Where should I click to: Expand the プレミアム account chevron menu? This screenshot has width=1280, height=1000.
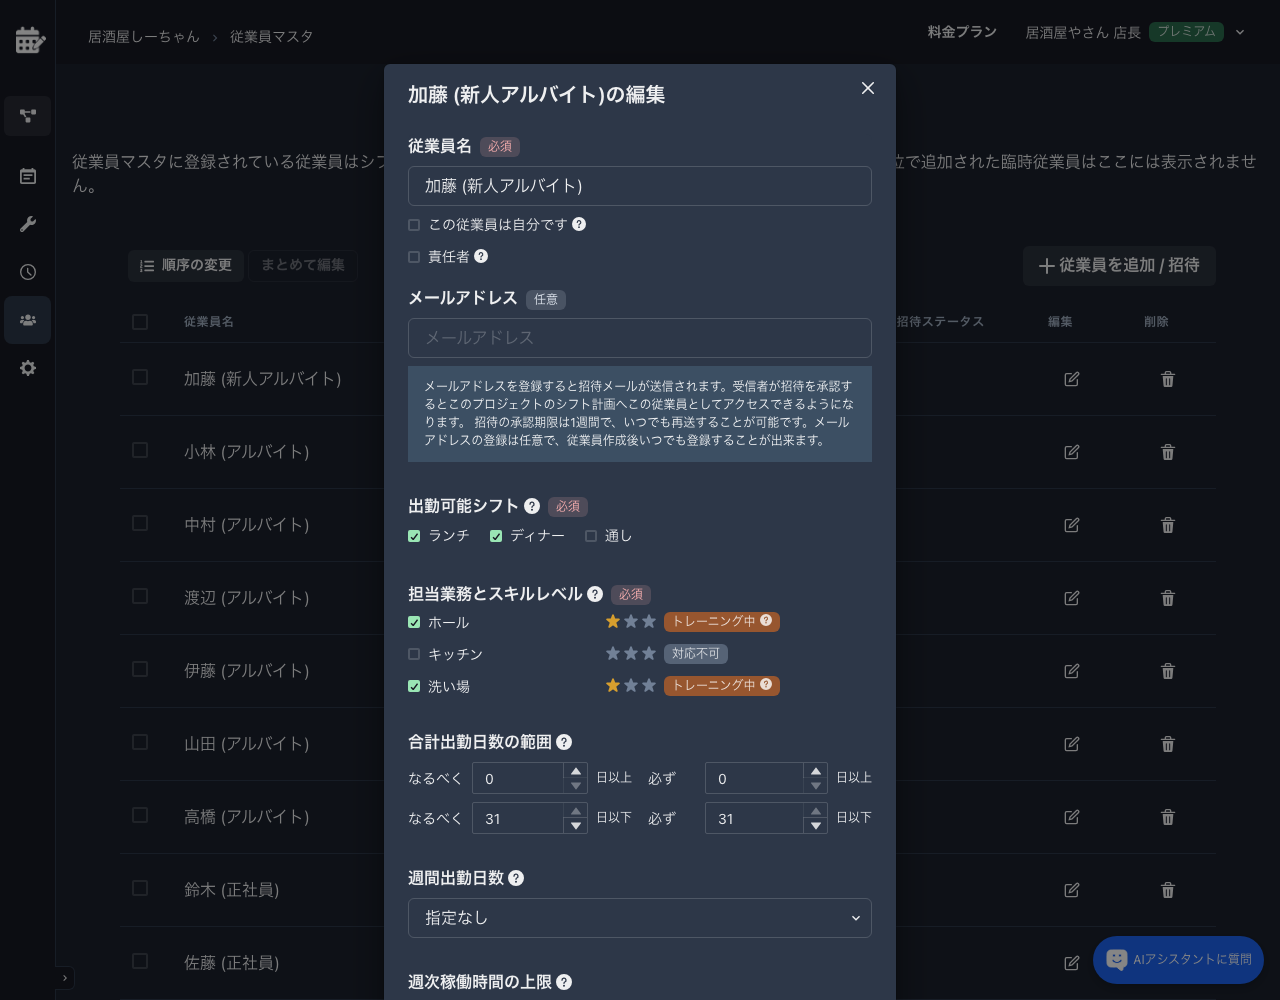pyautogui.click(x=1240, y=32)
